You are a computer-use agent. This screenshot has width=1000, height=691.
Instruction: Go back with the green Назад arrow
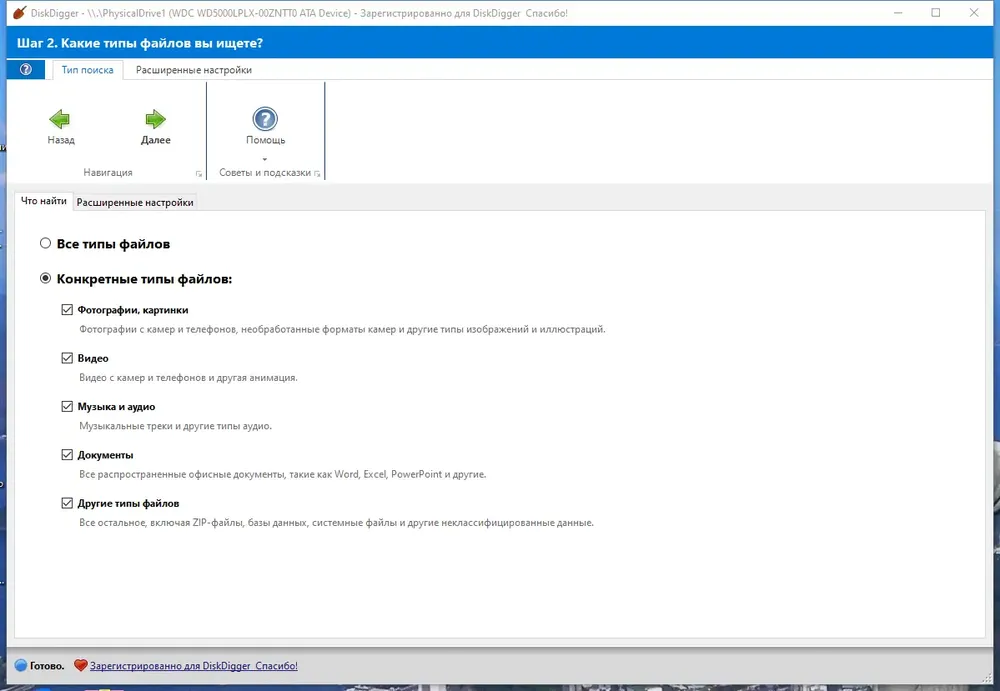tap(60, 119)
